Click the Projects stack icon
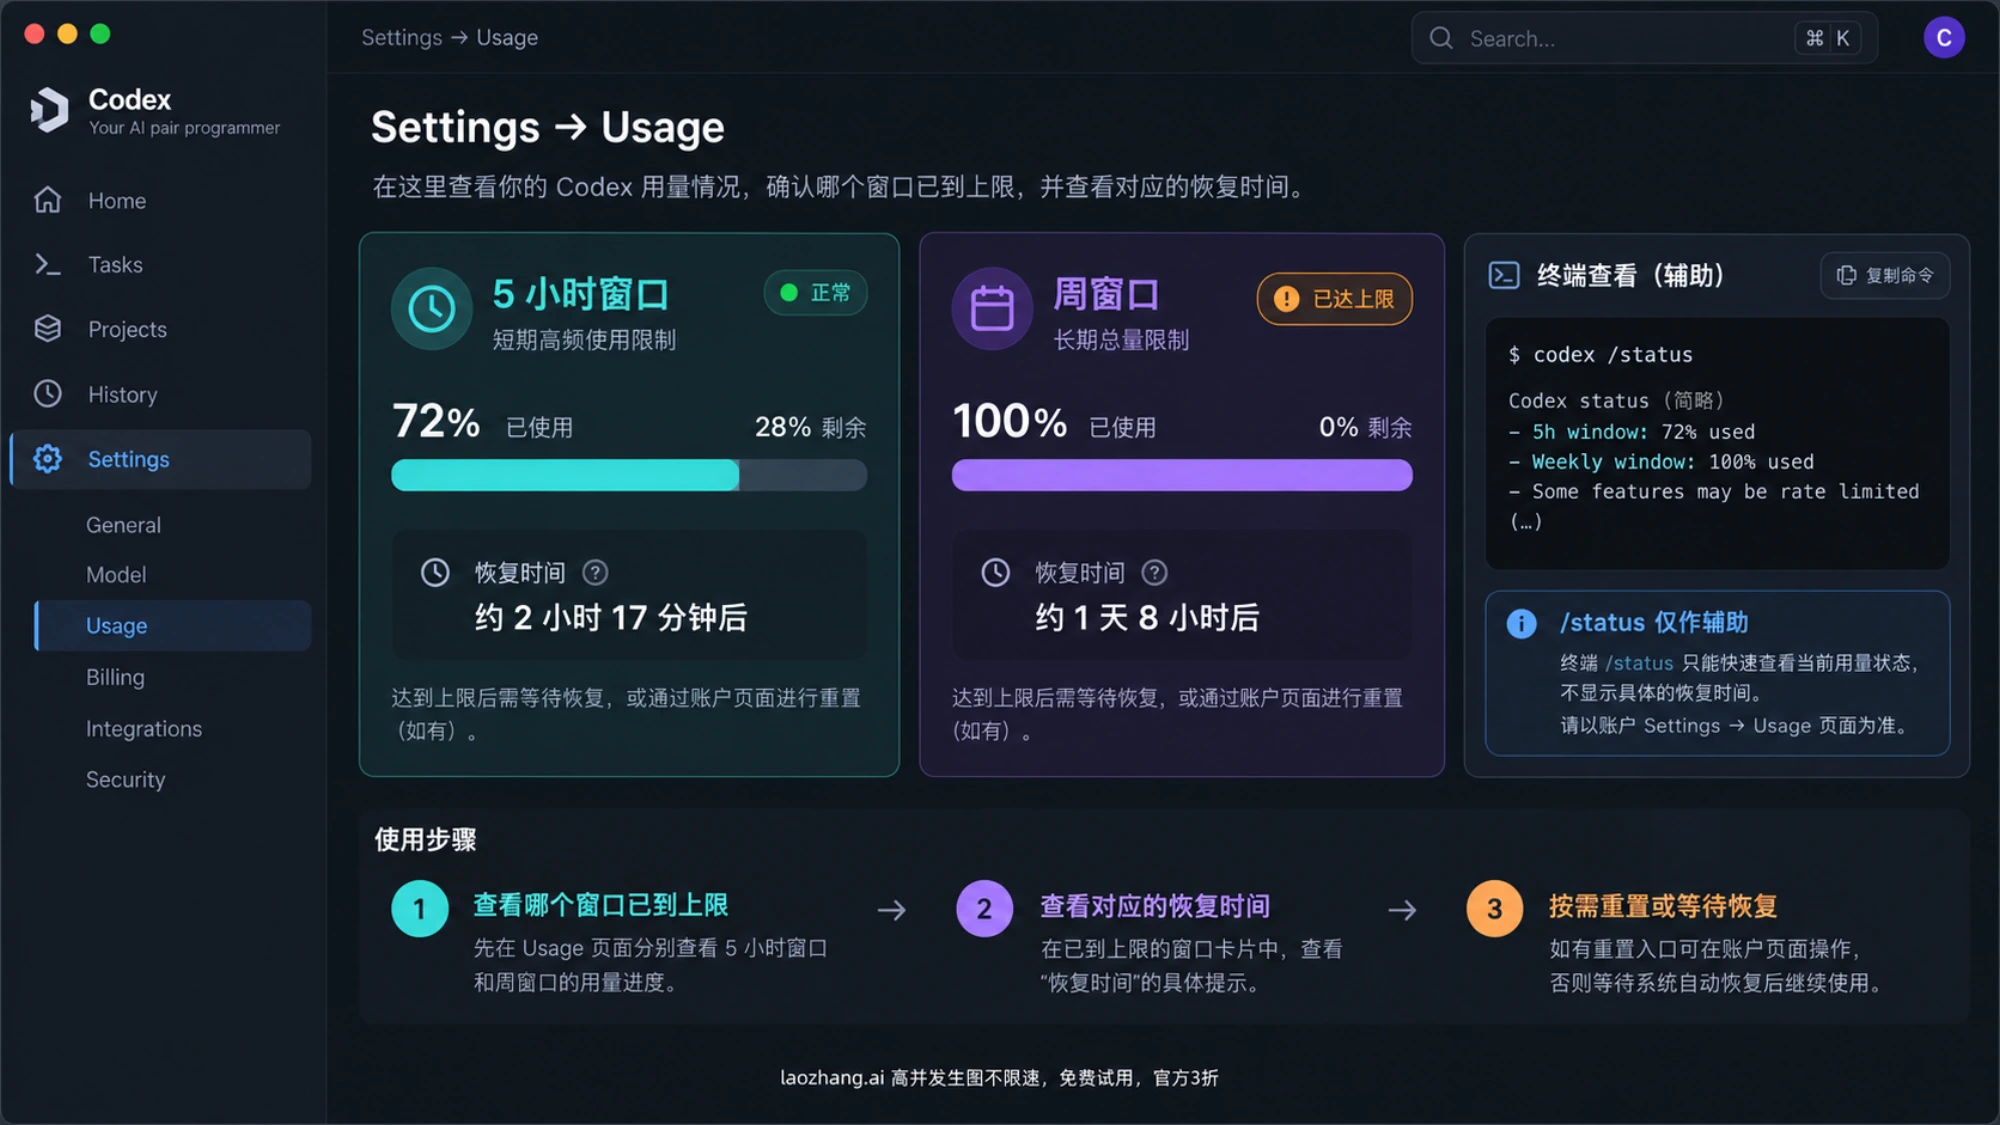The height and width of the screenshot is (1125, 2000). click(x=47, y=329)
